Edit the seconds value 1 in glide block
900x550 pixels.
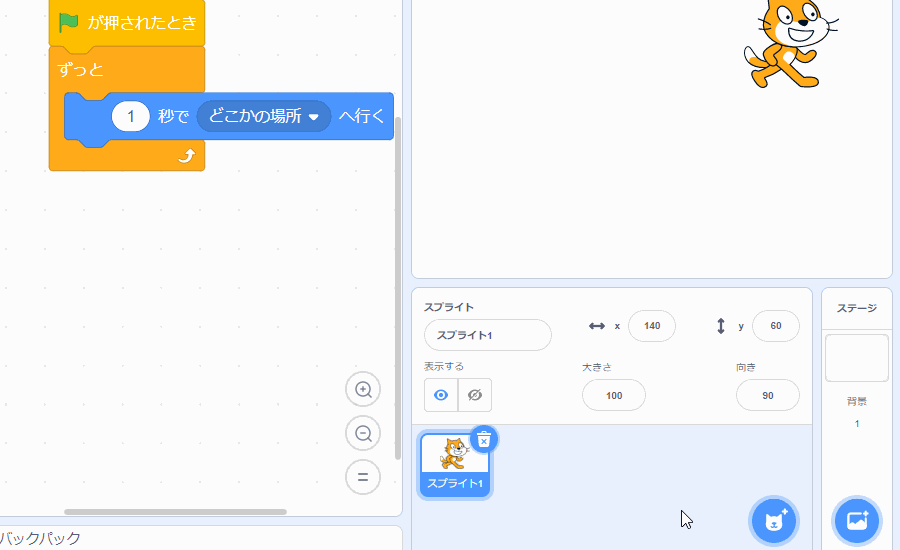(x=130, y=117)
